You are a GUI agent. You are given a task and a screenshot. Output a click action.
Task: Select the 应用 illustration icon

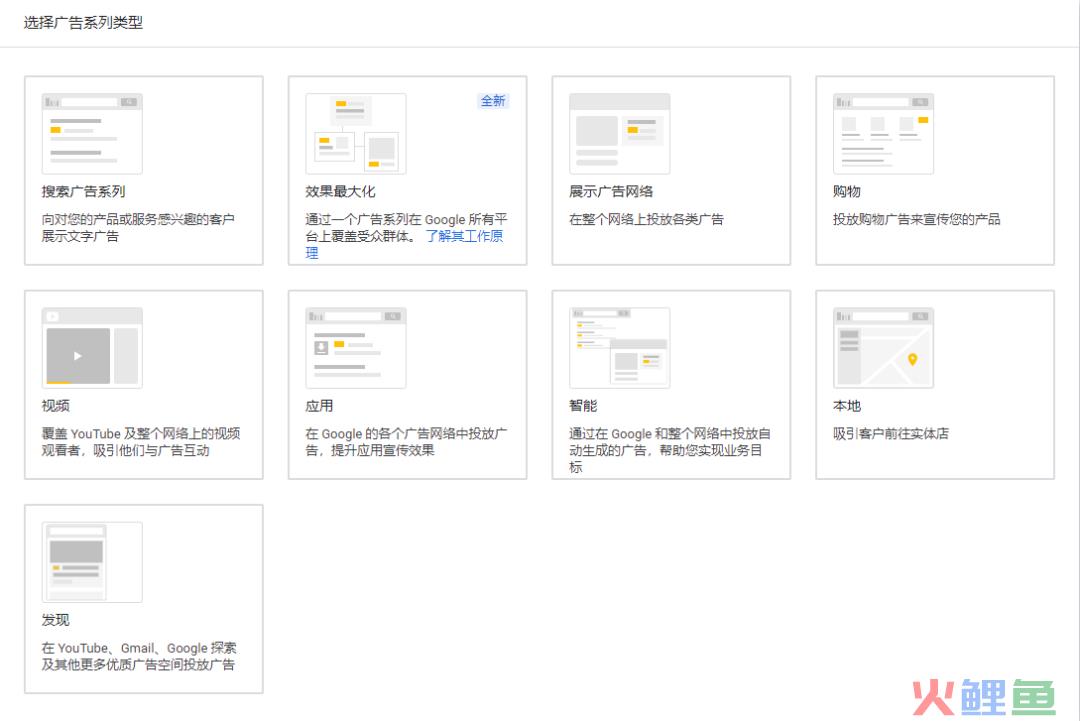click(356, 348)
